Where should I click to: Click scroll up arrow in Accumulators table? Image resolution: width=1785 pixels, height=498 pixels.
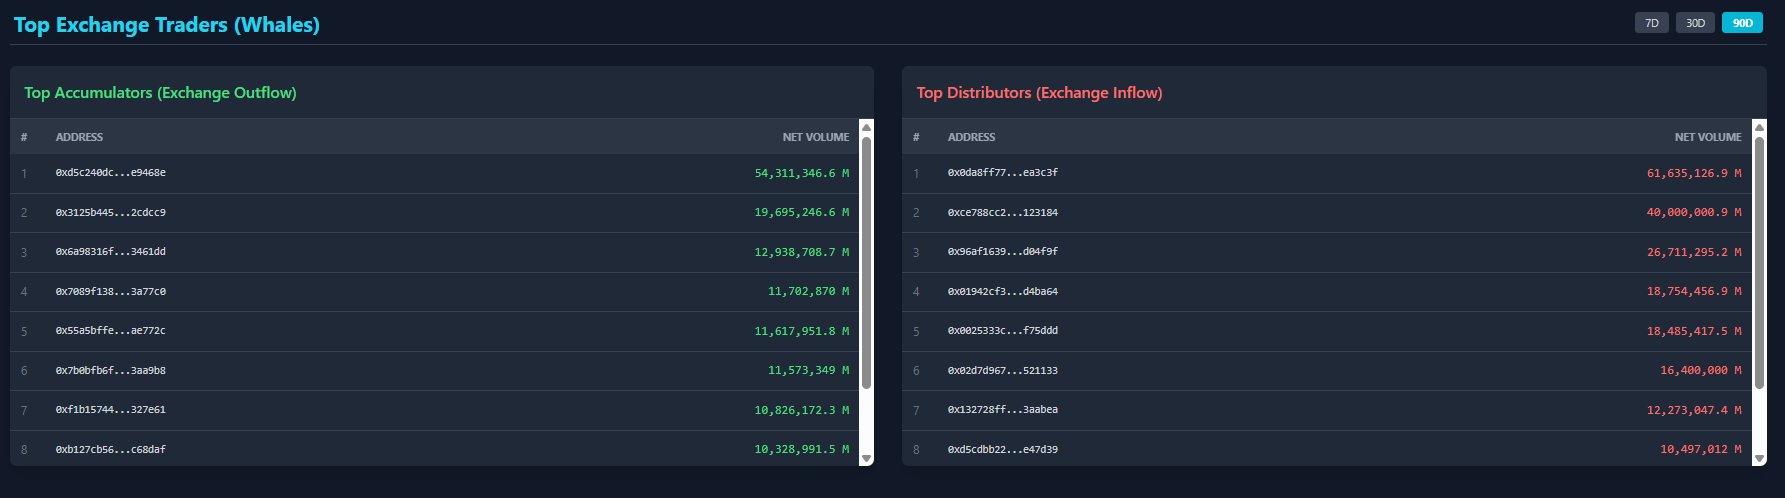click(866, 127)
